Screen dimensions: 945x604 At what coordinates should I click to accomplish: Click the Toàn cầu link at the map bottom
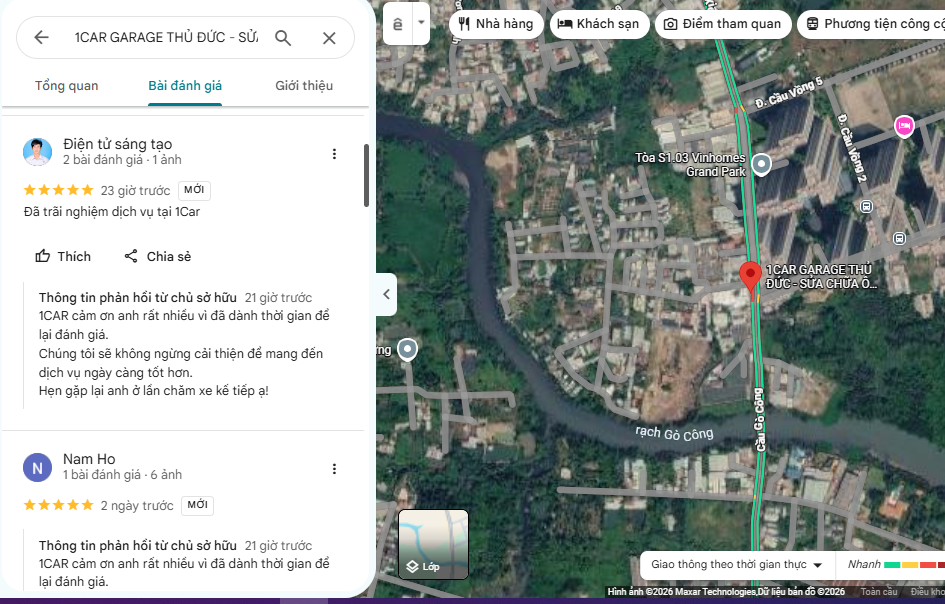tap(879, 591)
